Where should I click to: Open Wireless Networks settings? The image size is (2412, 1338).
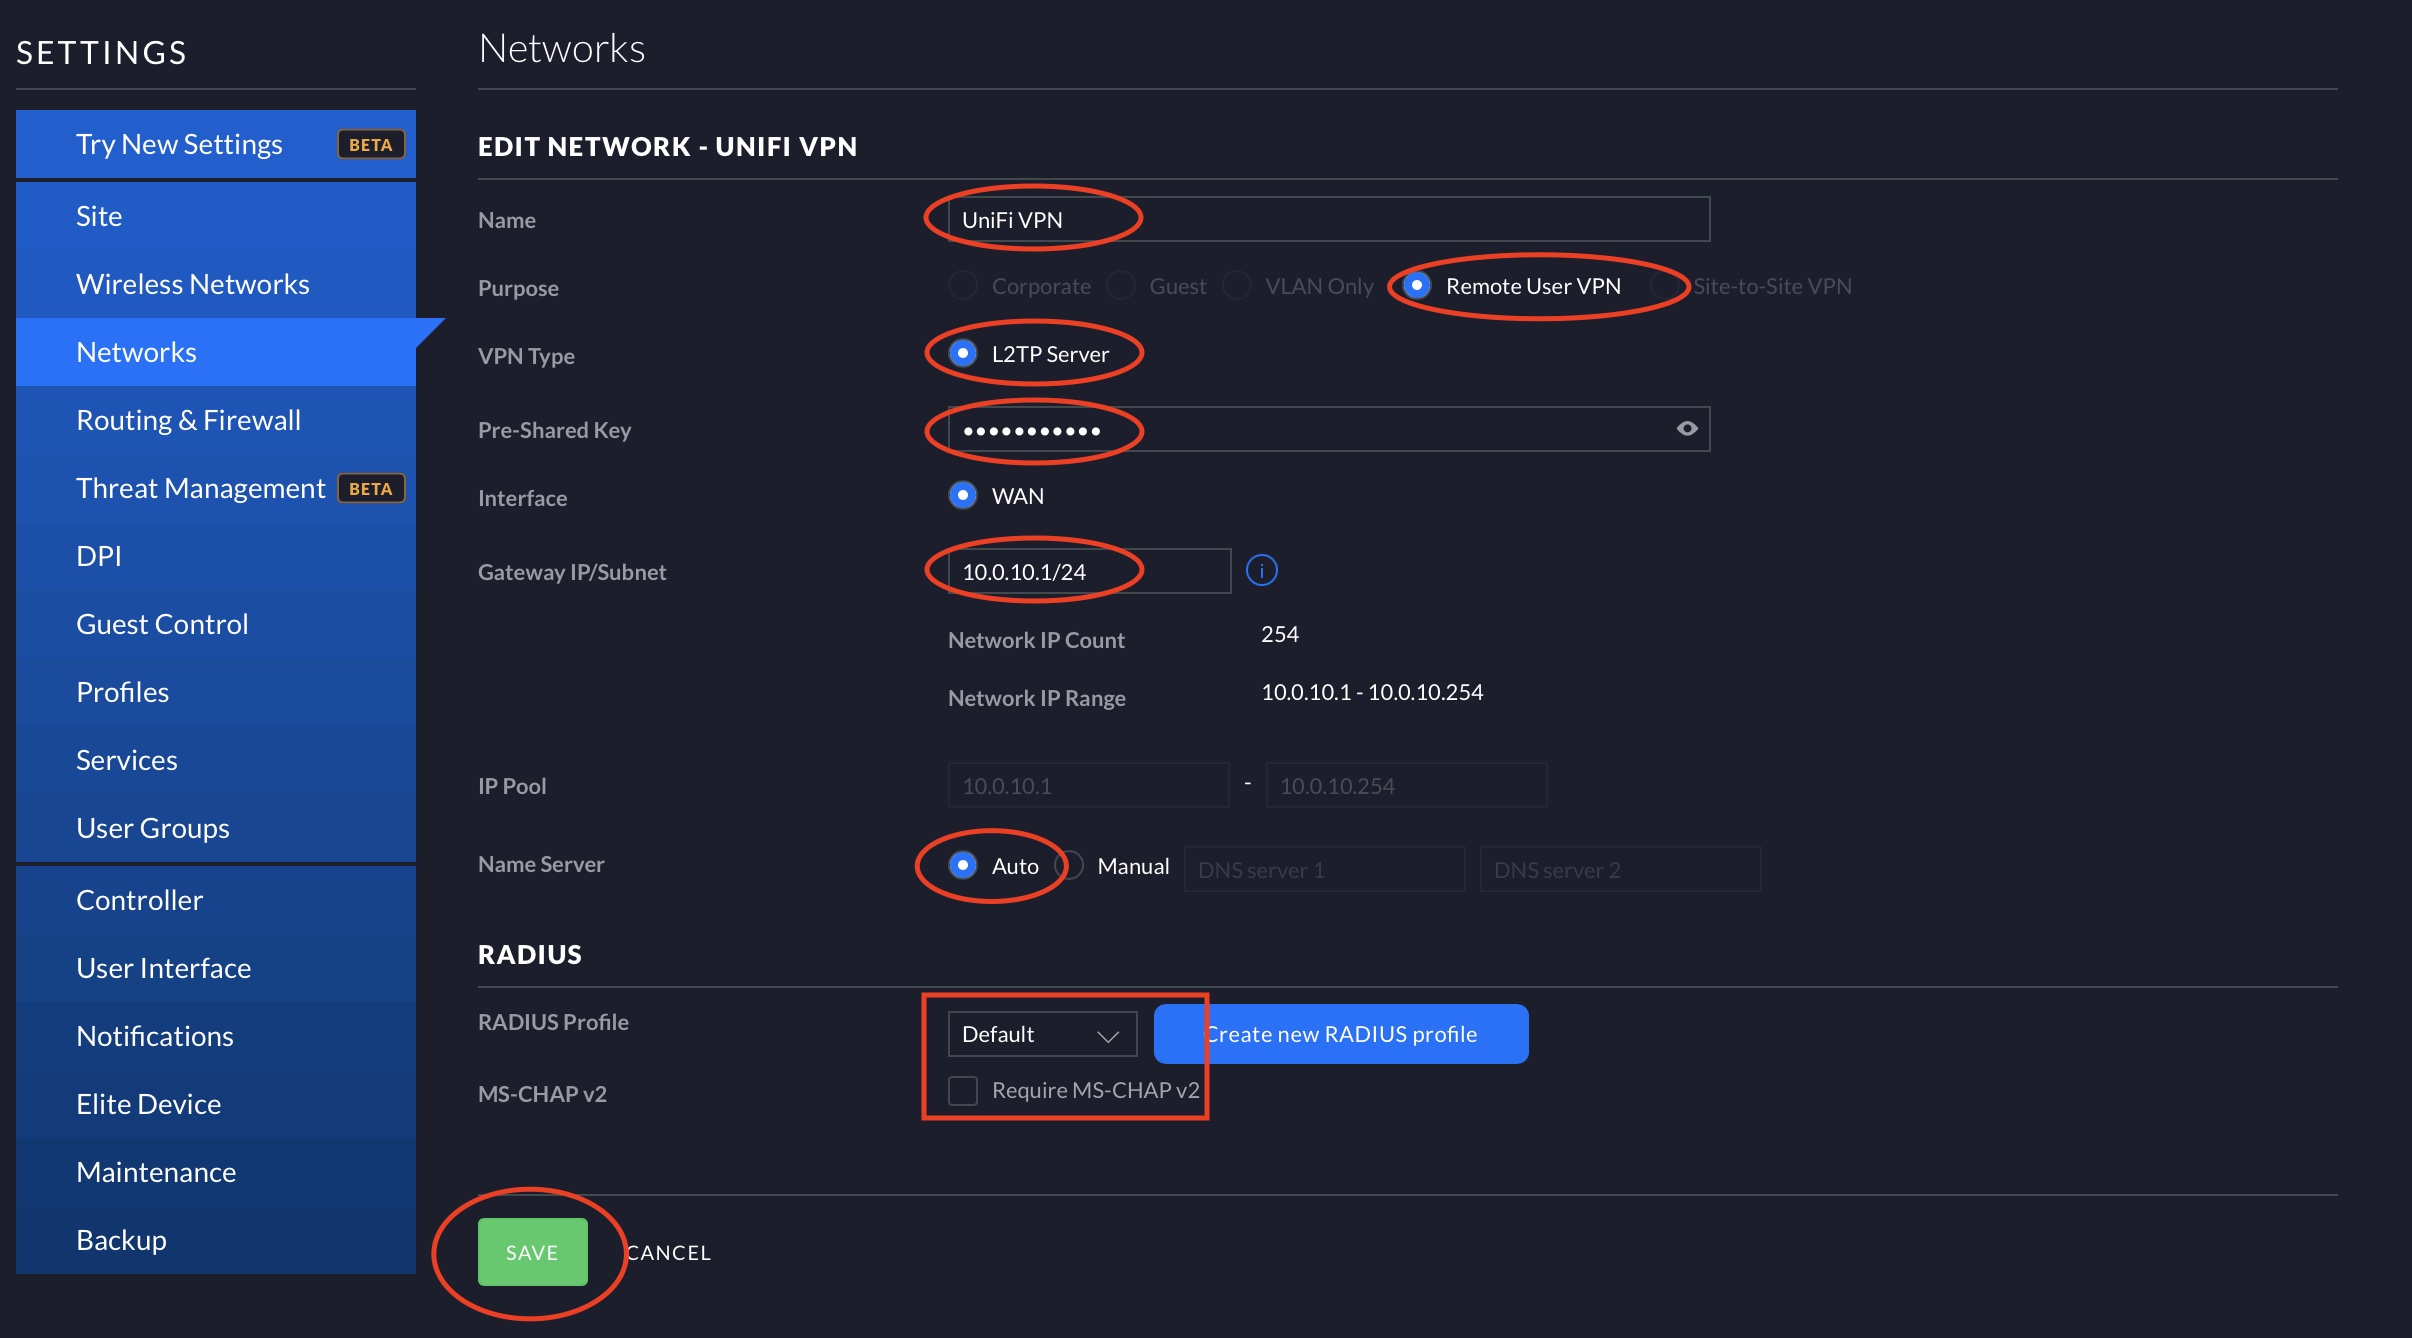pos(216,284)
